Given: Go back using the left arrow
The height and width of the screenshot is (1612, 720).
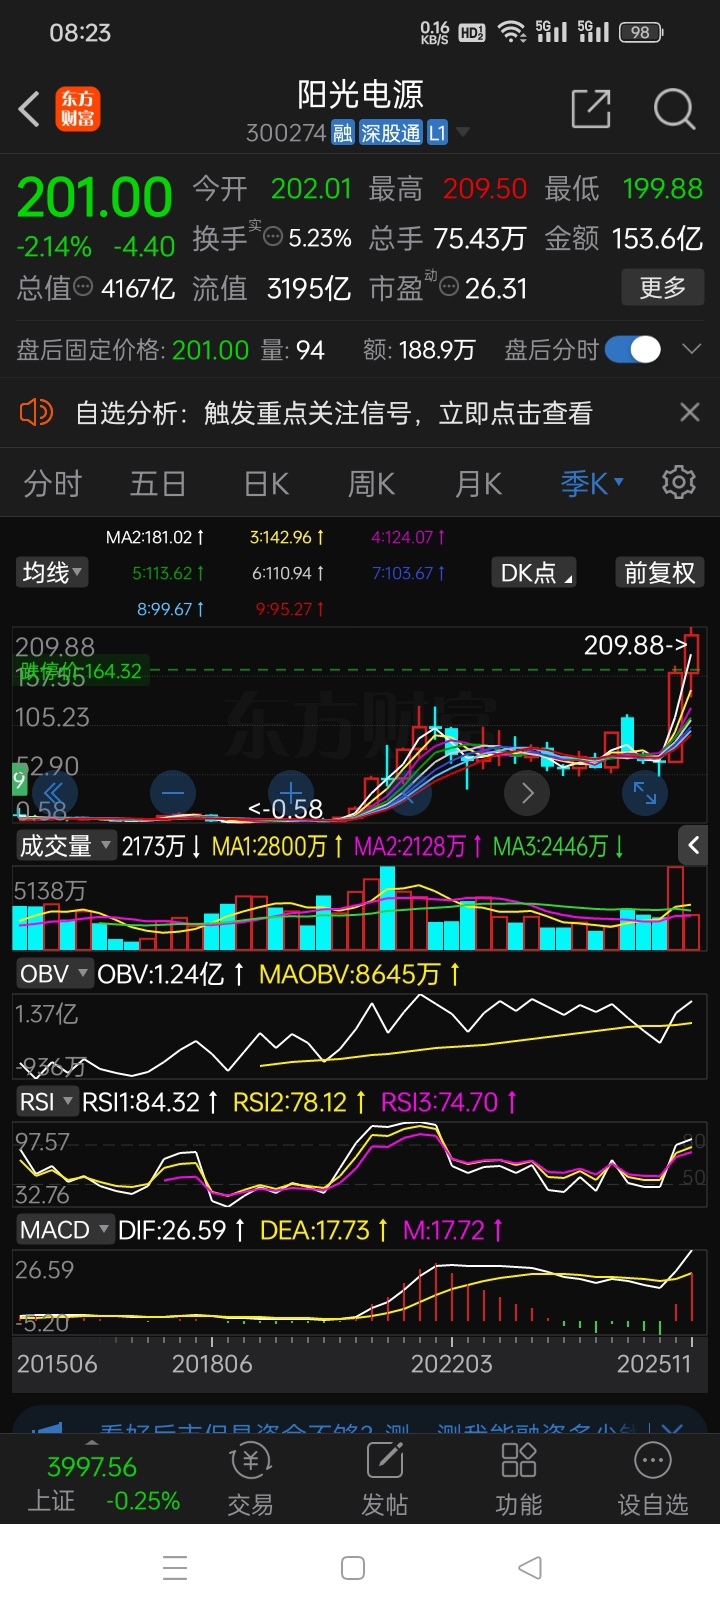Looking at the screenshot, I should [30, 109].
